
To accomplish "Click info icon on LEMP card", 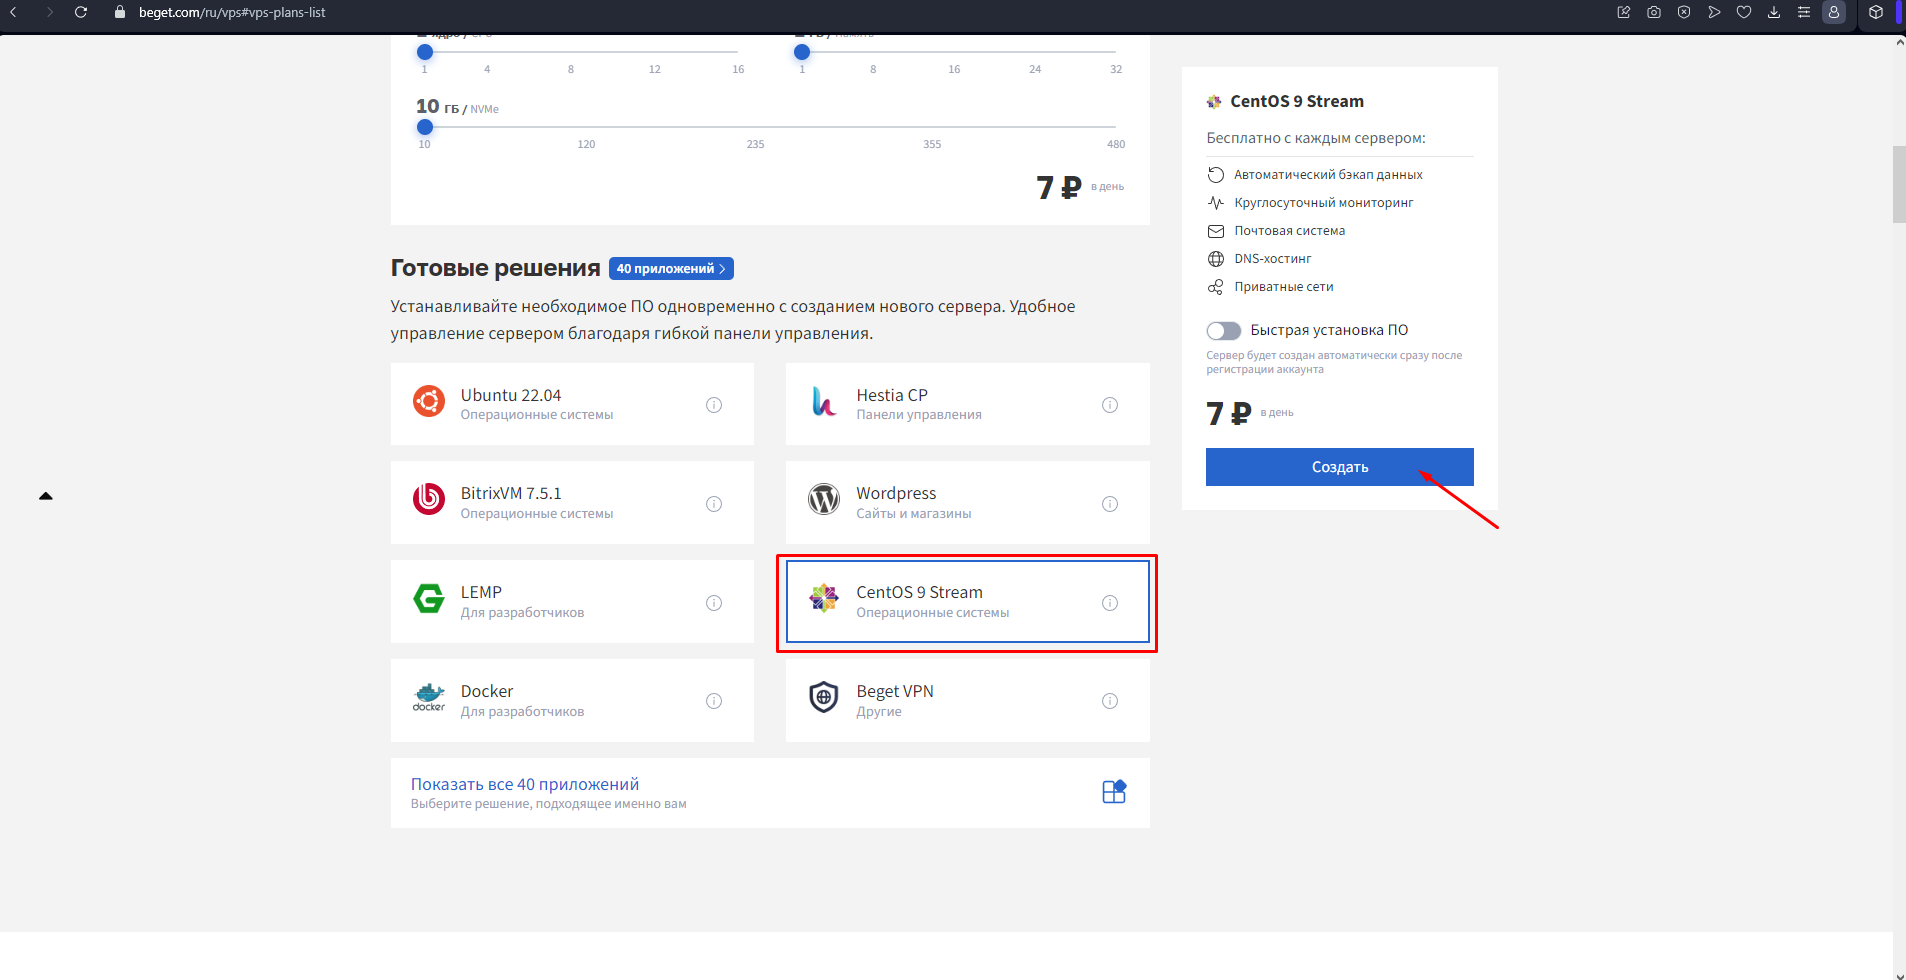I will pyautogui.click(x=714, y=603).
